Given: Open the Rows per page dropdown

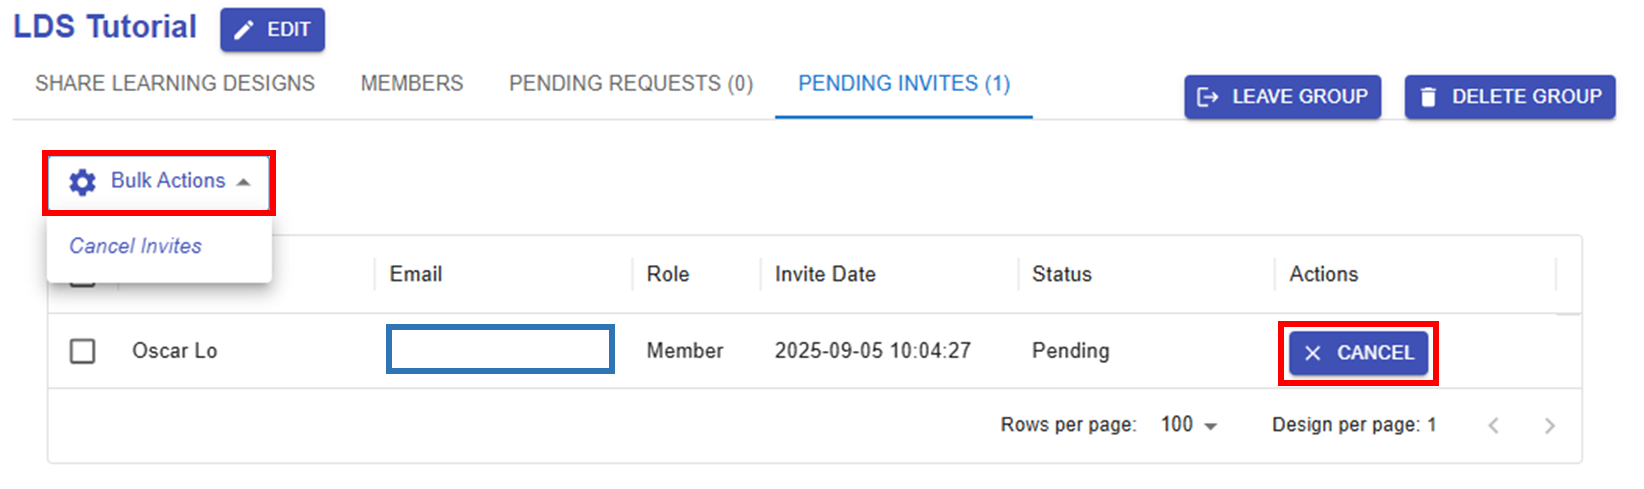Looking at the screenshot, I should point(1188,425).
